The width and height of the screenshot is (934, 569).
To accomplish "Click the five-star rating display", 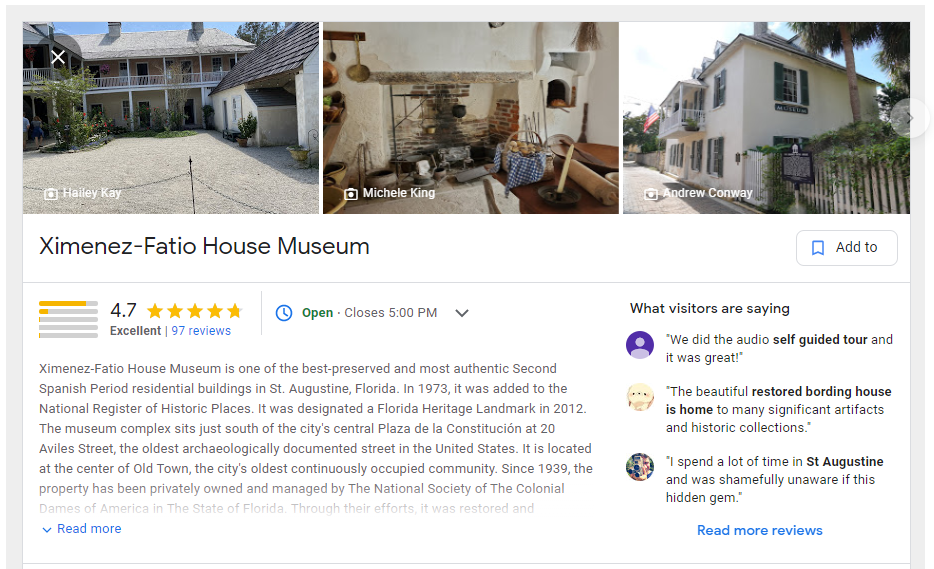I will (195, 311).
